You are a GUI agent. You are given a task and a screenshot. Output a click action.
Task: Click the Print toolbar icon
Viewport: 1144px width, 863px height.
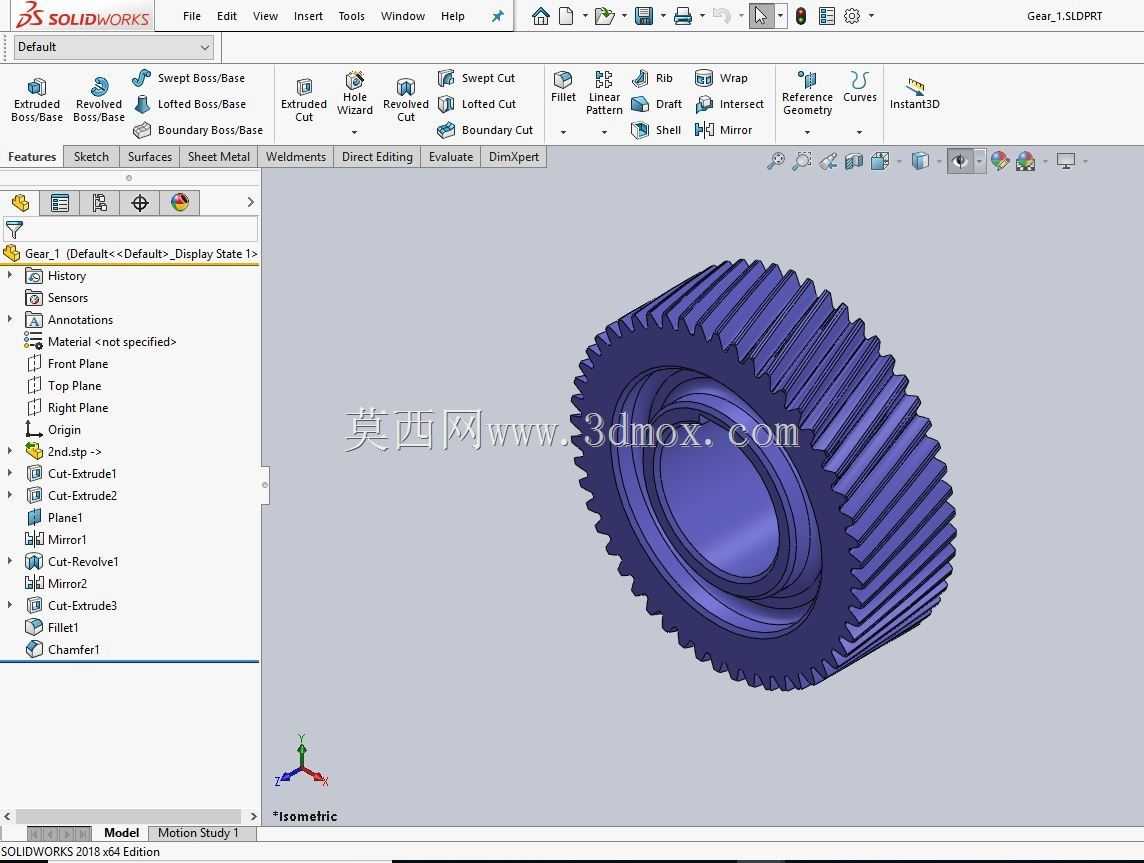tap(683, 16)
